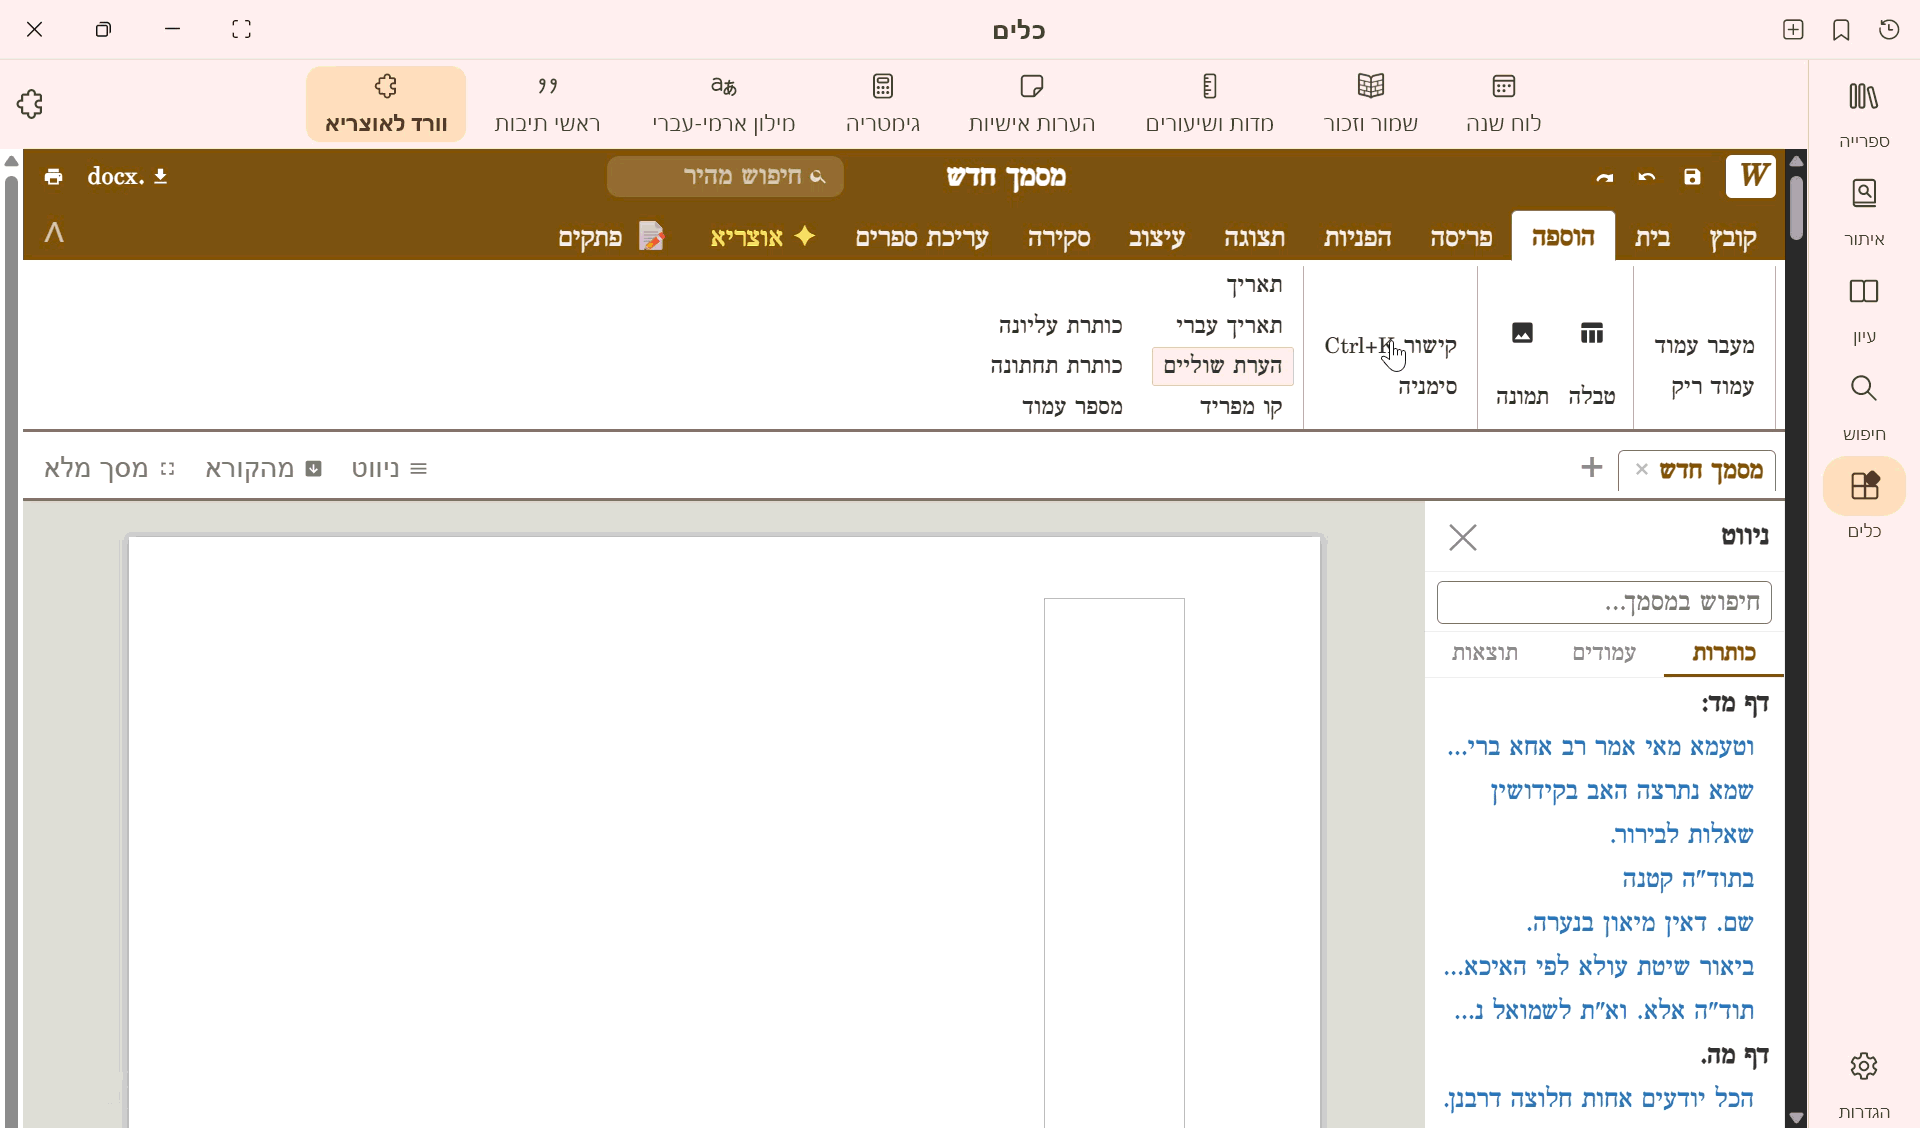Insert a קישור hyperlink
The image size is (1920, 1128).
[x=1390, y=346]
